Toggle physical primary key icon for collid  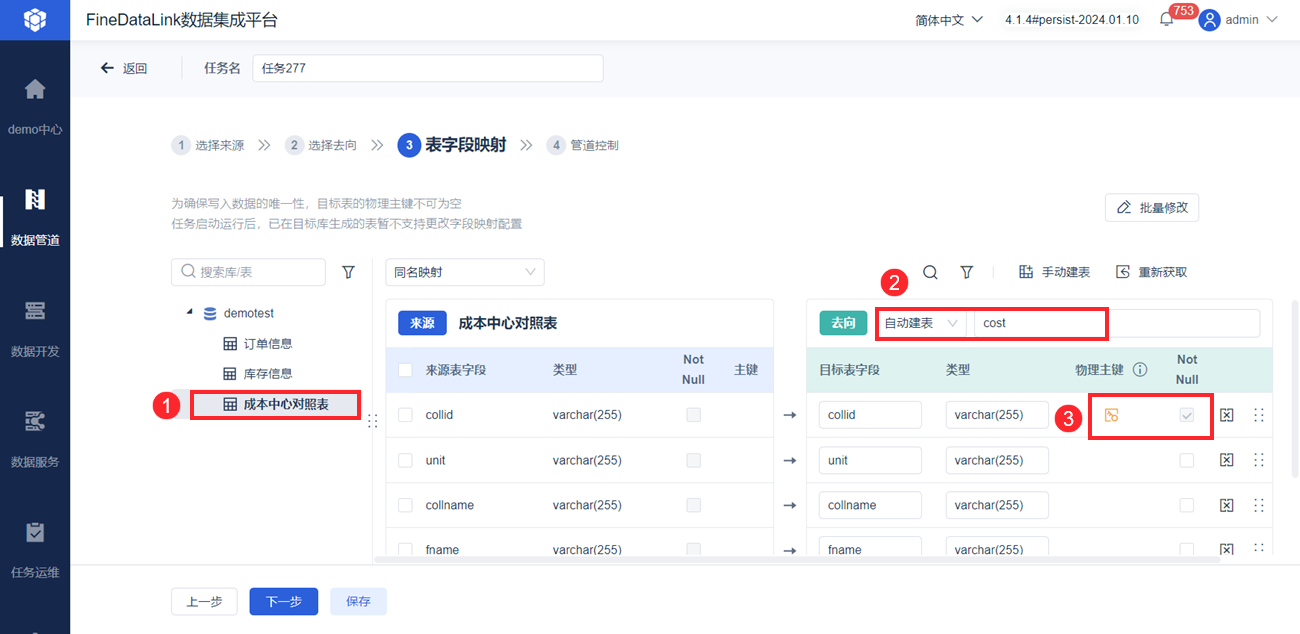[x=1111, y=415]
